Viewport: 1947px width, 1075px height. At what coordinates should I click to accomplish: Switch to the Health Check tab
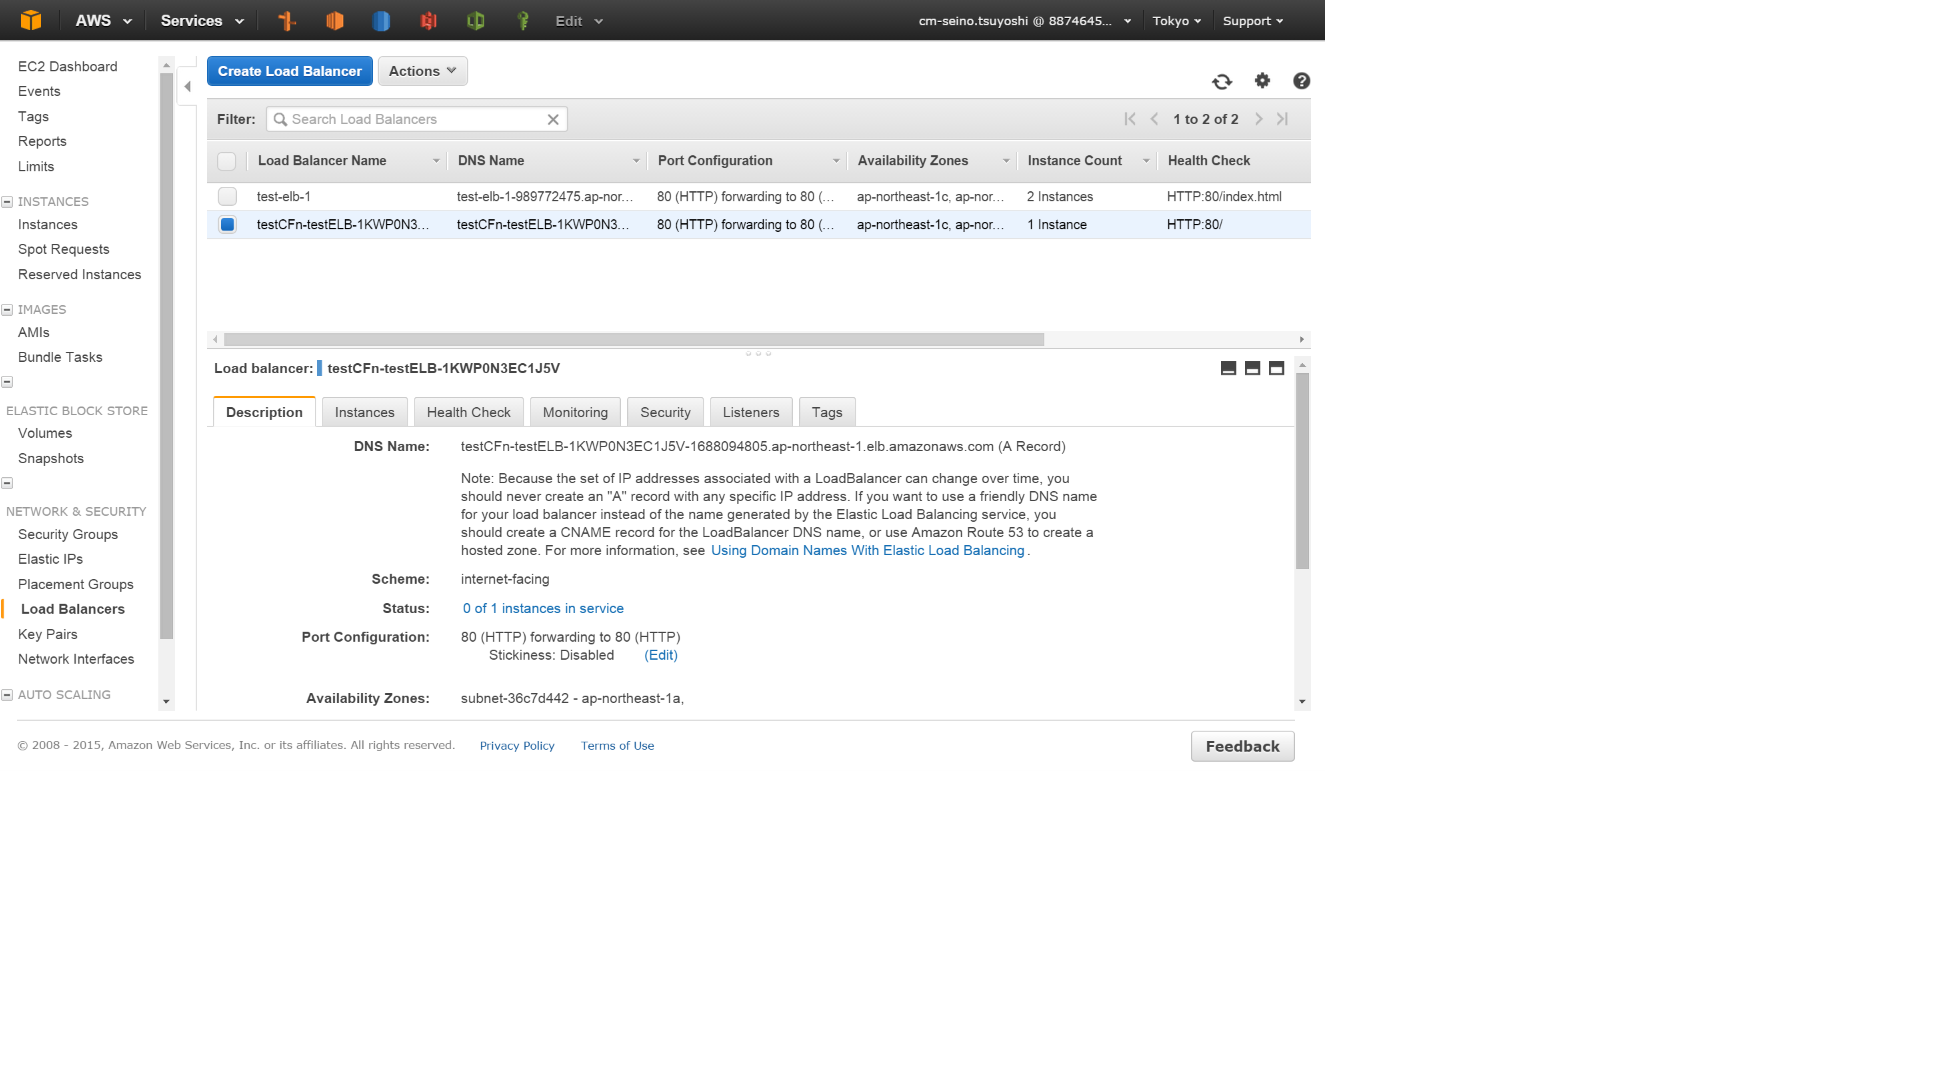467,412
